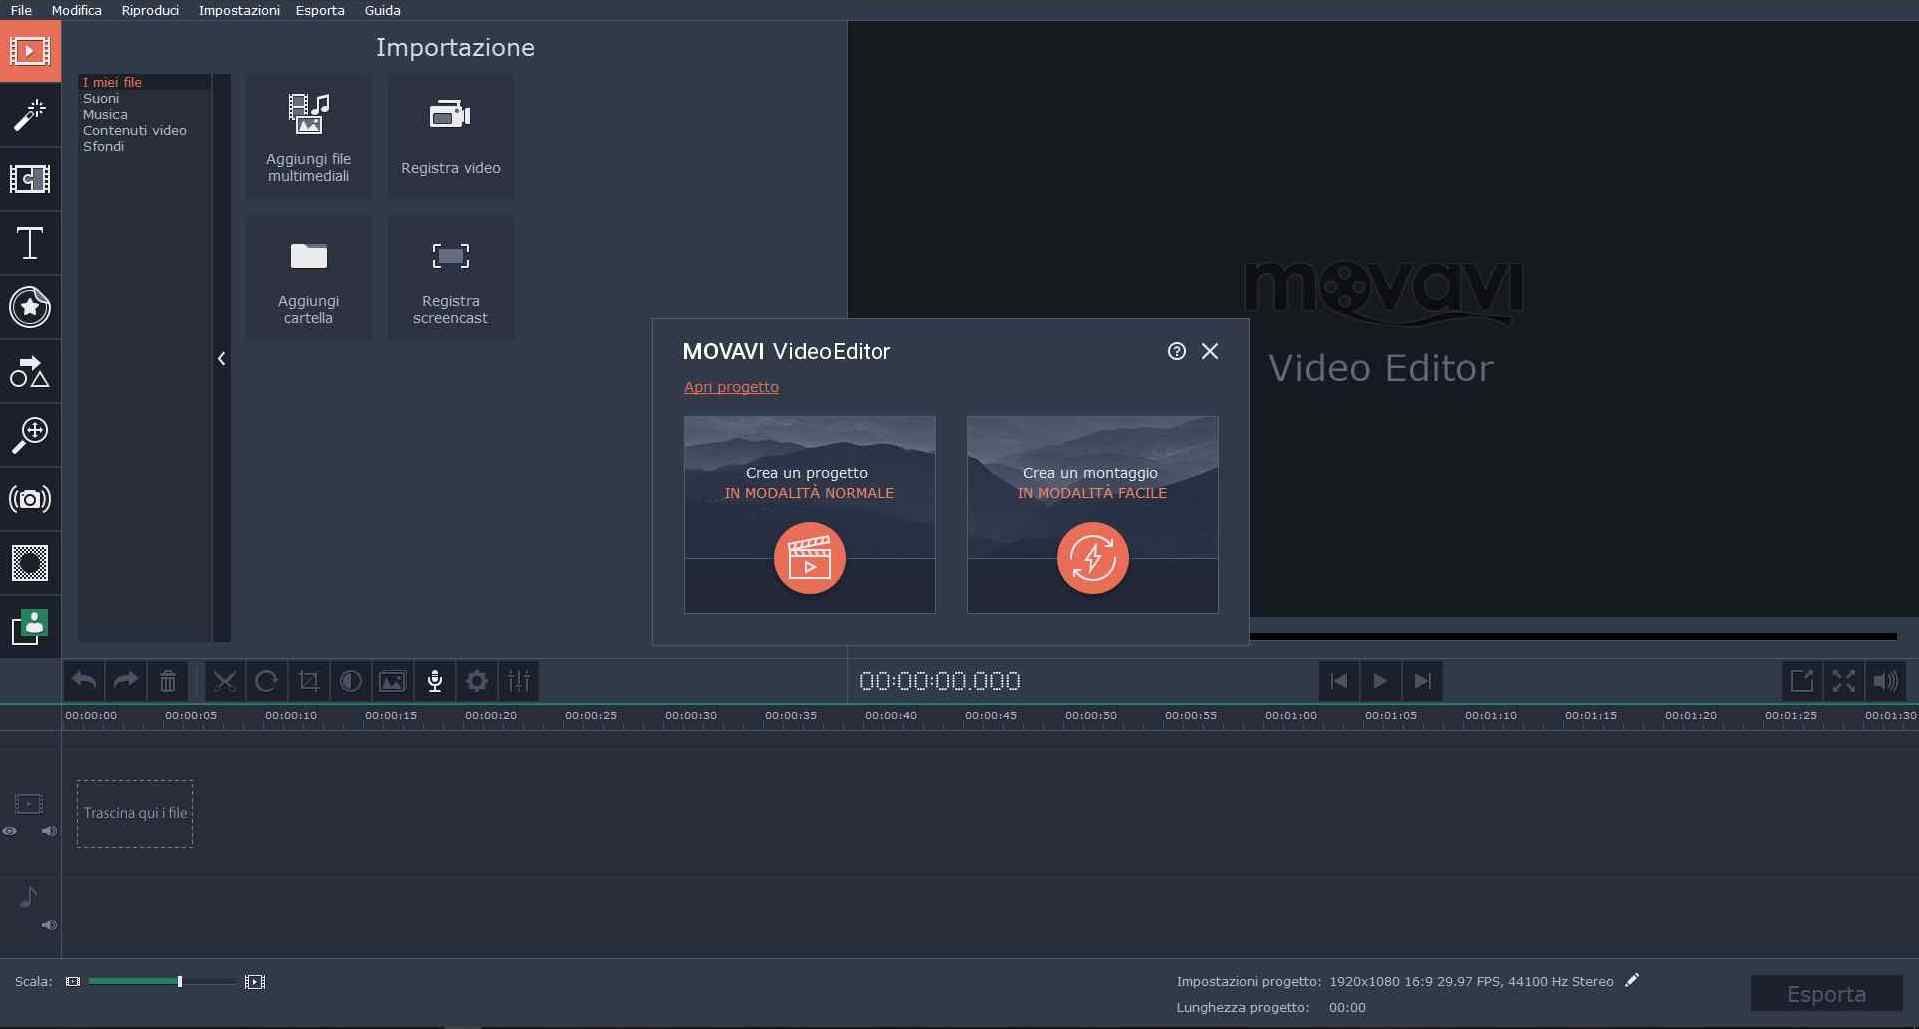Collapse the import categories panel arrow
Screen dimensions: 1919x1029
click(x=222, y=358)
